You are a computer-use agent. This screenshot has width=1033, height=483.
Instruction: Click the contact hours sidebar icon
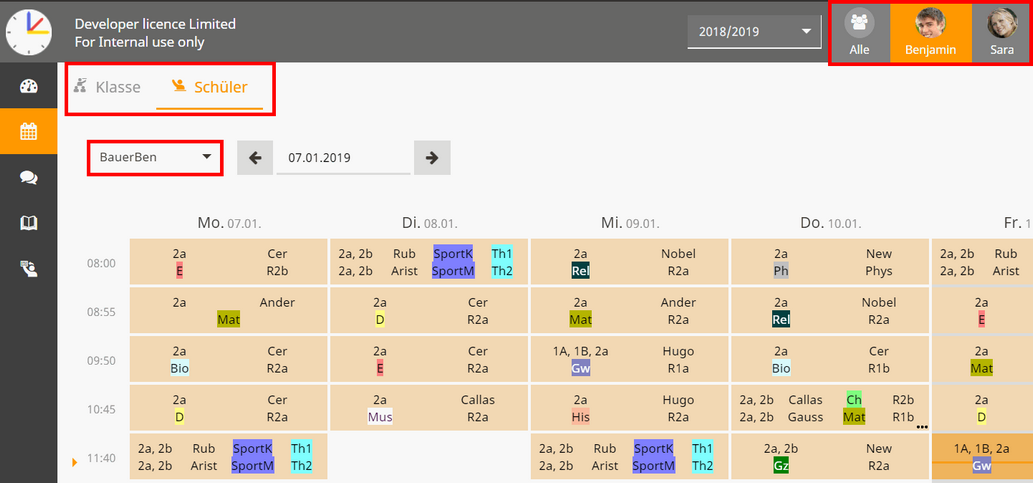pos(28,268)
